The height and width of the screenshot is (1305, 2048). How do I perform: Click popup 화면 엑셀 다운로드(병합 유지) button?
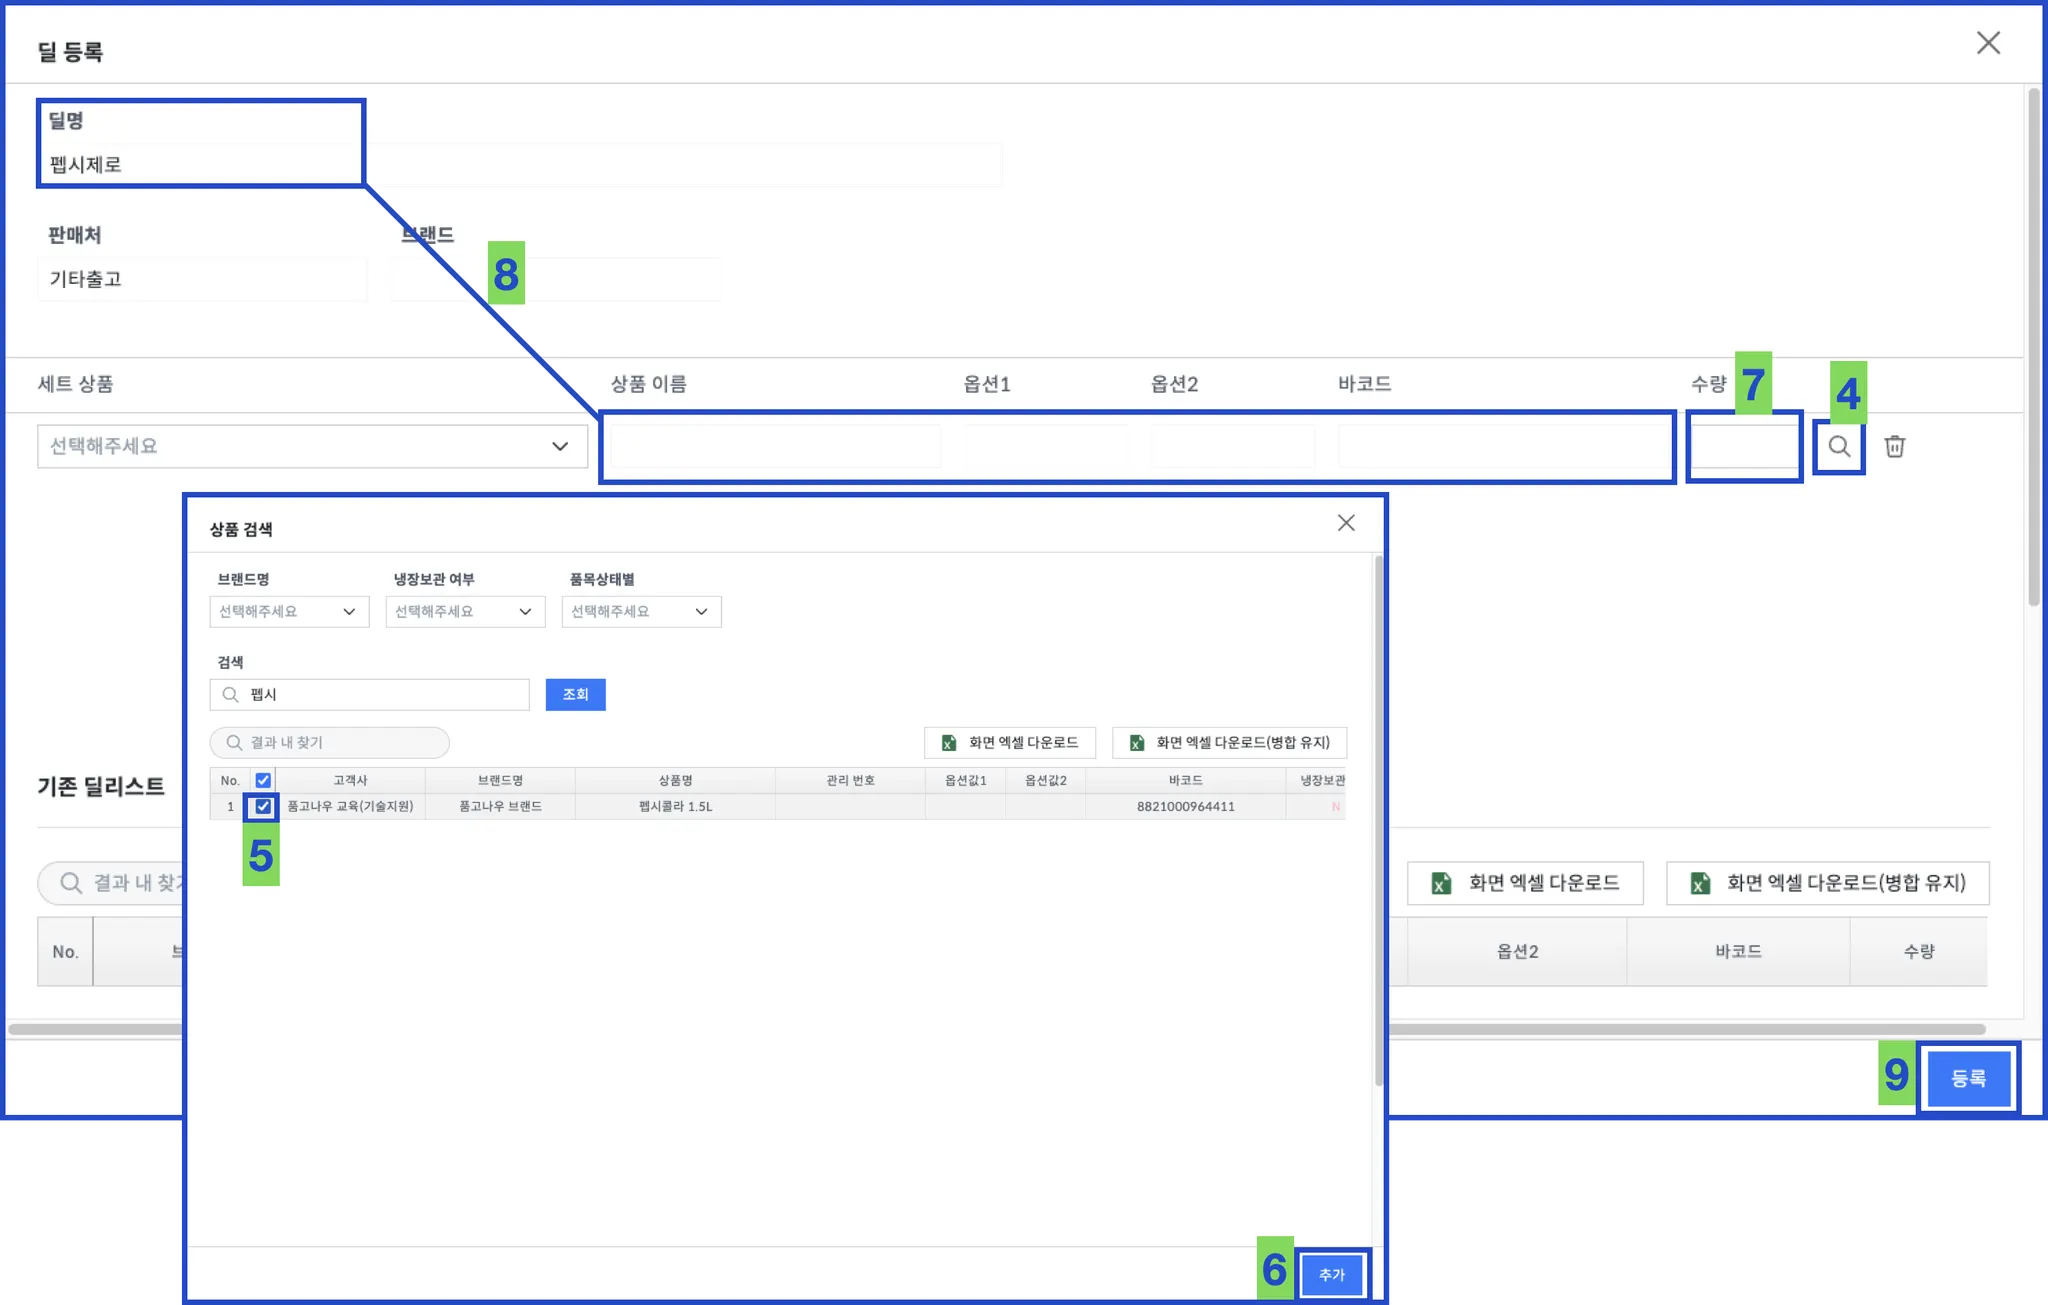tap(1229, 743)
